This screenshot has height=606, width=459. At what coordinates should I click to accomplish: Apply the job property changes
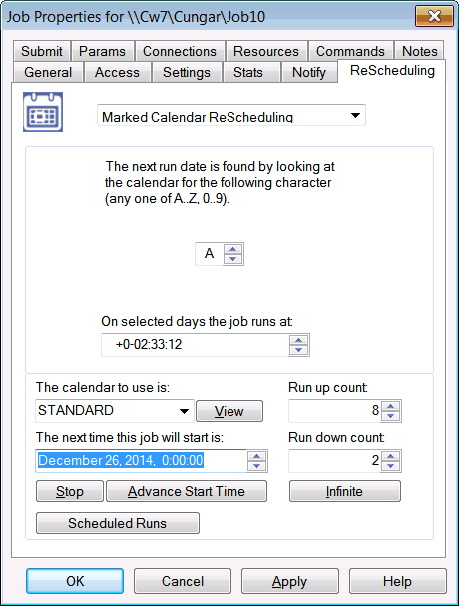(x=290, y=581)
